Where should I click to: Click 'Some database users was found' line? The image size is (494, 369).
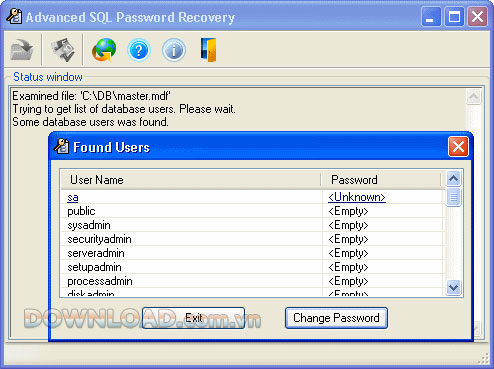[x=90, y=122]
